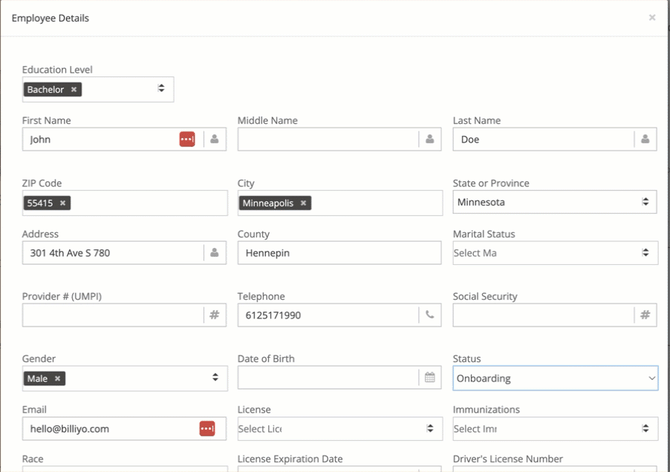The image size is (670, 472).
Task: Remove the Minneapolis city tag
Action: coord(304,203)
